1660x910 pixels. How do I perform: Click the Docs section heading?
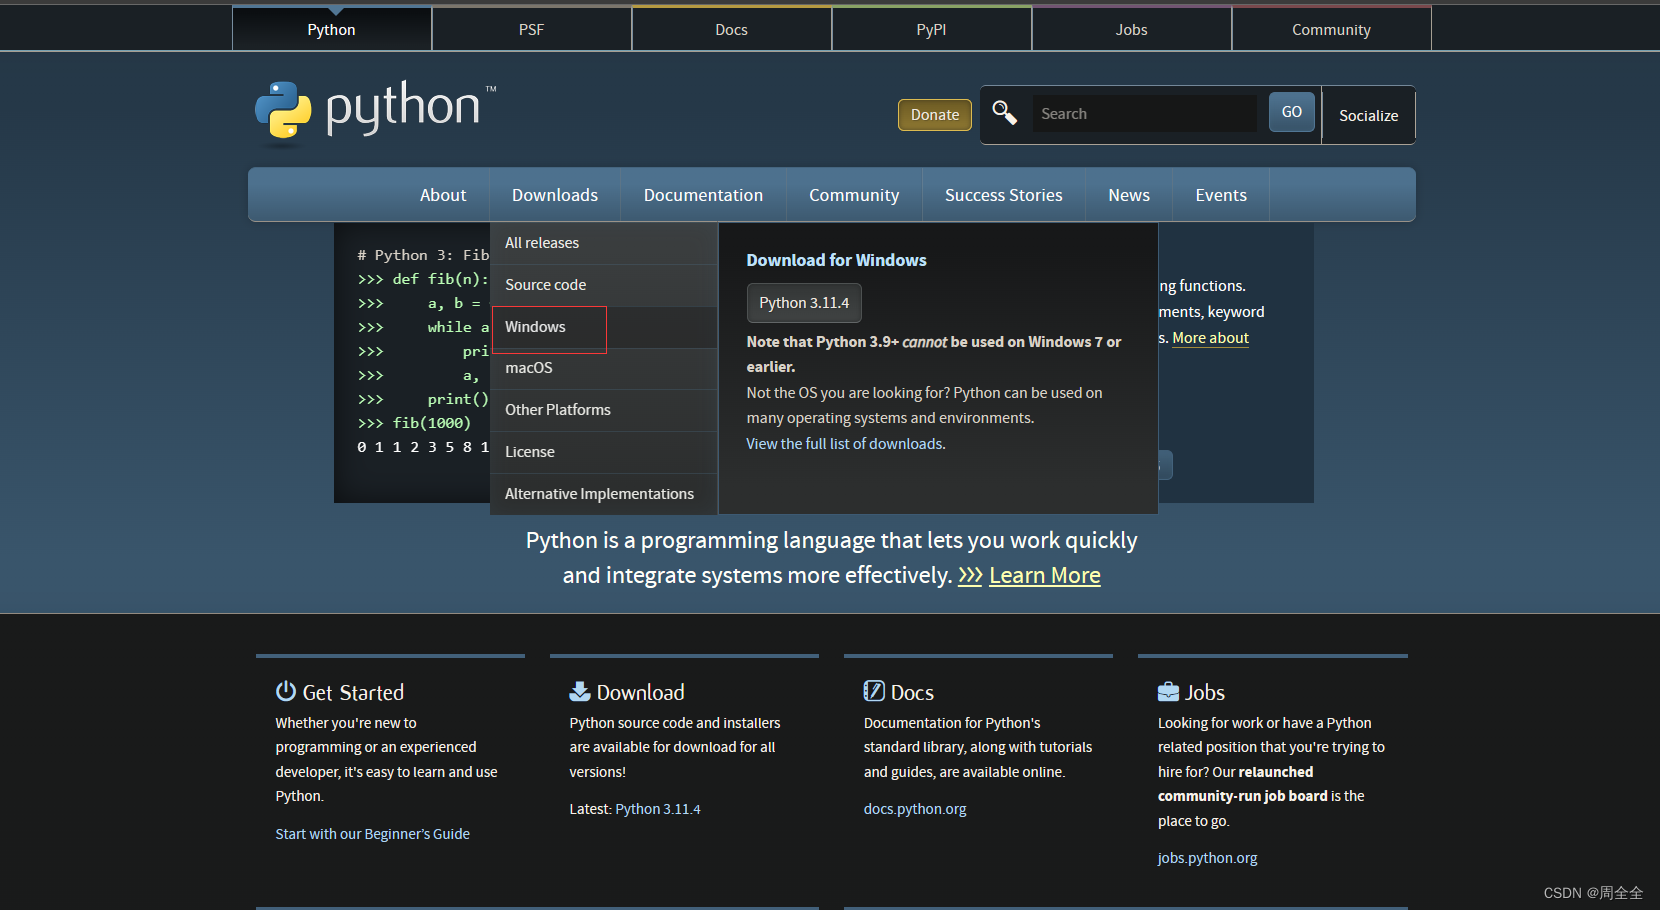point(912,692)
